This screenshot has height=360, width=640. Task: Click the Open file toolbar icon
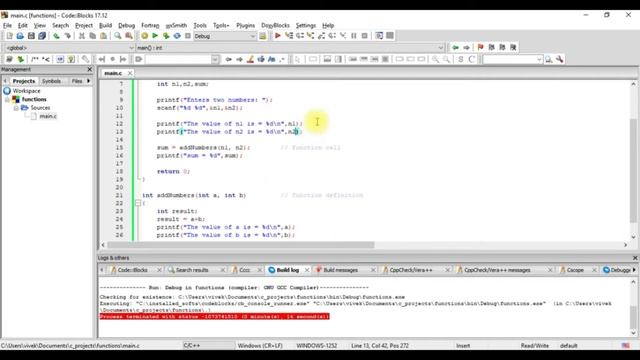click(x=20, y=36)
